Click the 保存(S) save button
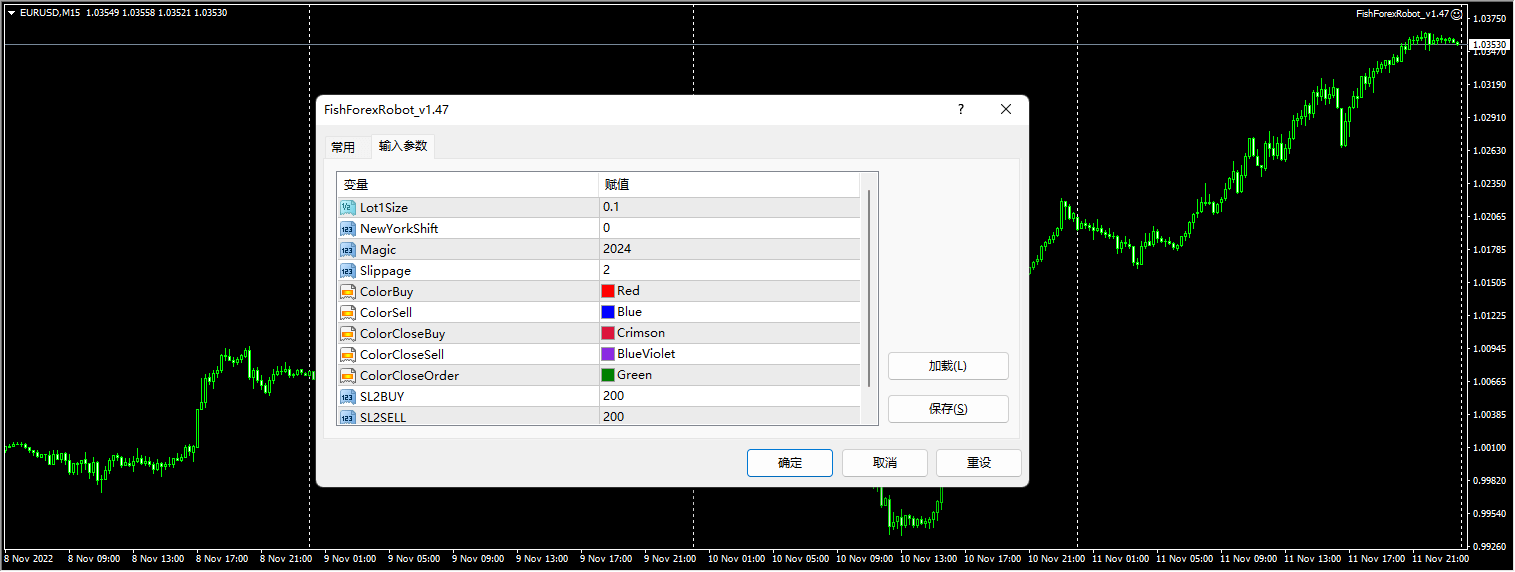The height and width of the screenshot is (572, 1515). tap(948, 409)
